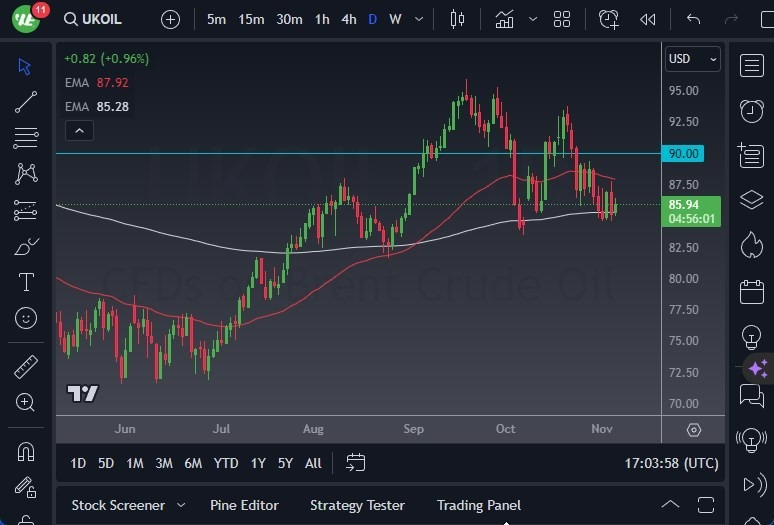Open the Indicators menu icon
The width and height of the screenshot is (774, 525).
(x=505, y=19)
